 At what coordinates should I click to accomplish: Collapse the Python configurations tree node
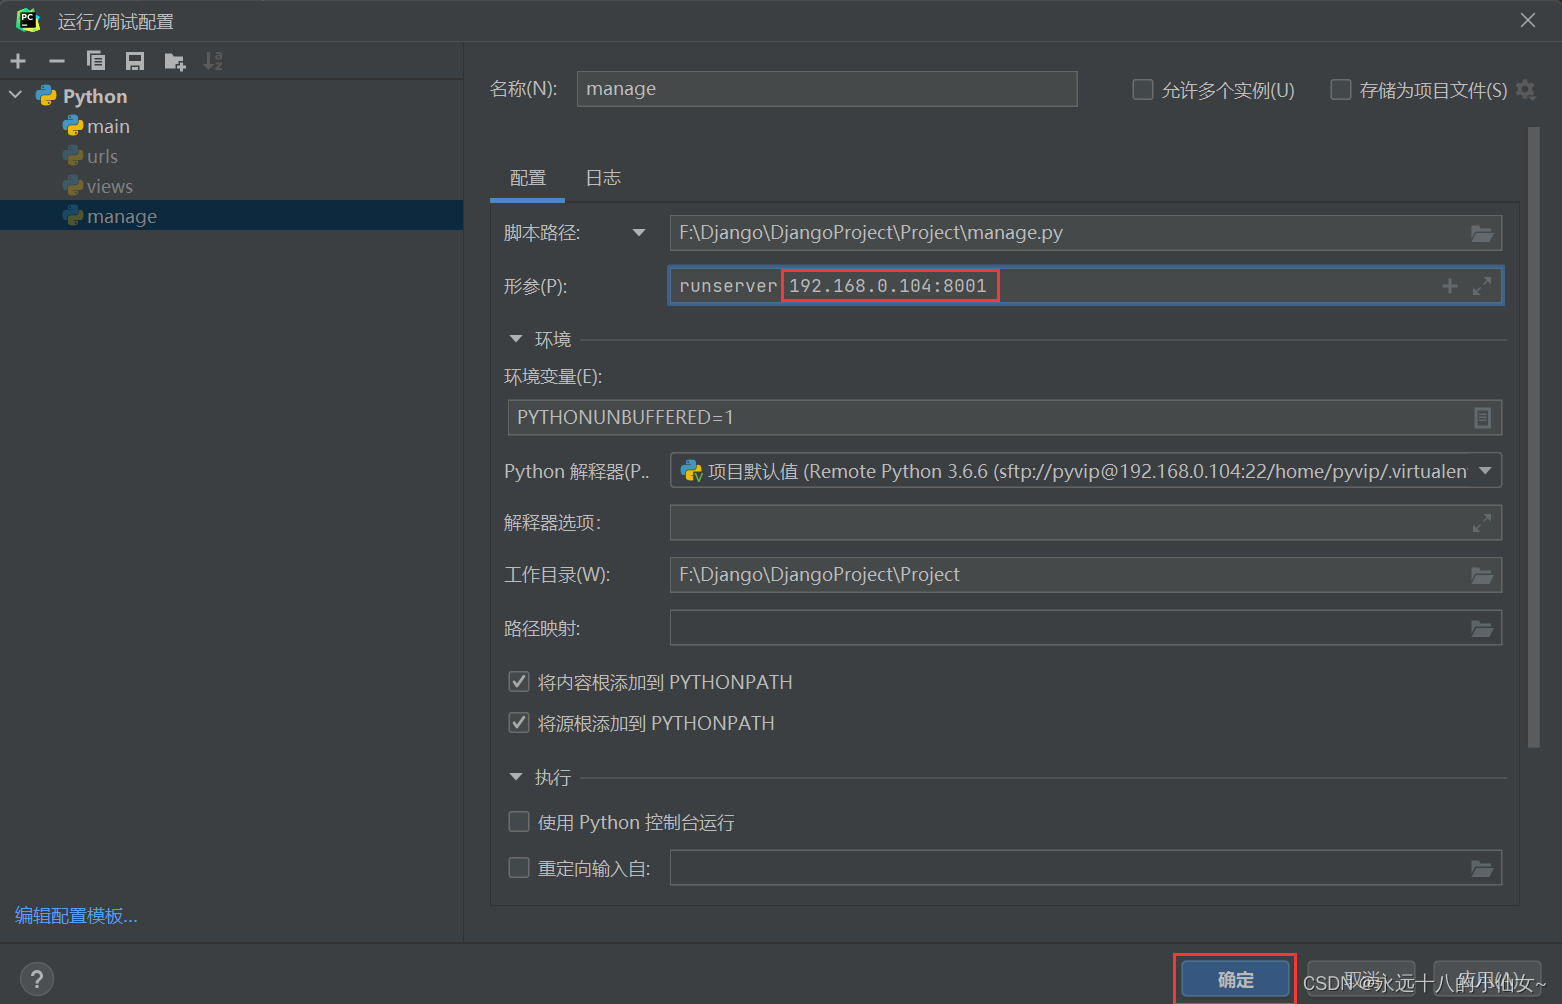pyautogui.click(x=16, y=96)
